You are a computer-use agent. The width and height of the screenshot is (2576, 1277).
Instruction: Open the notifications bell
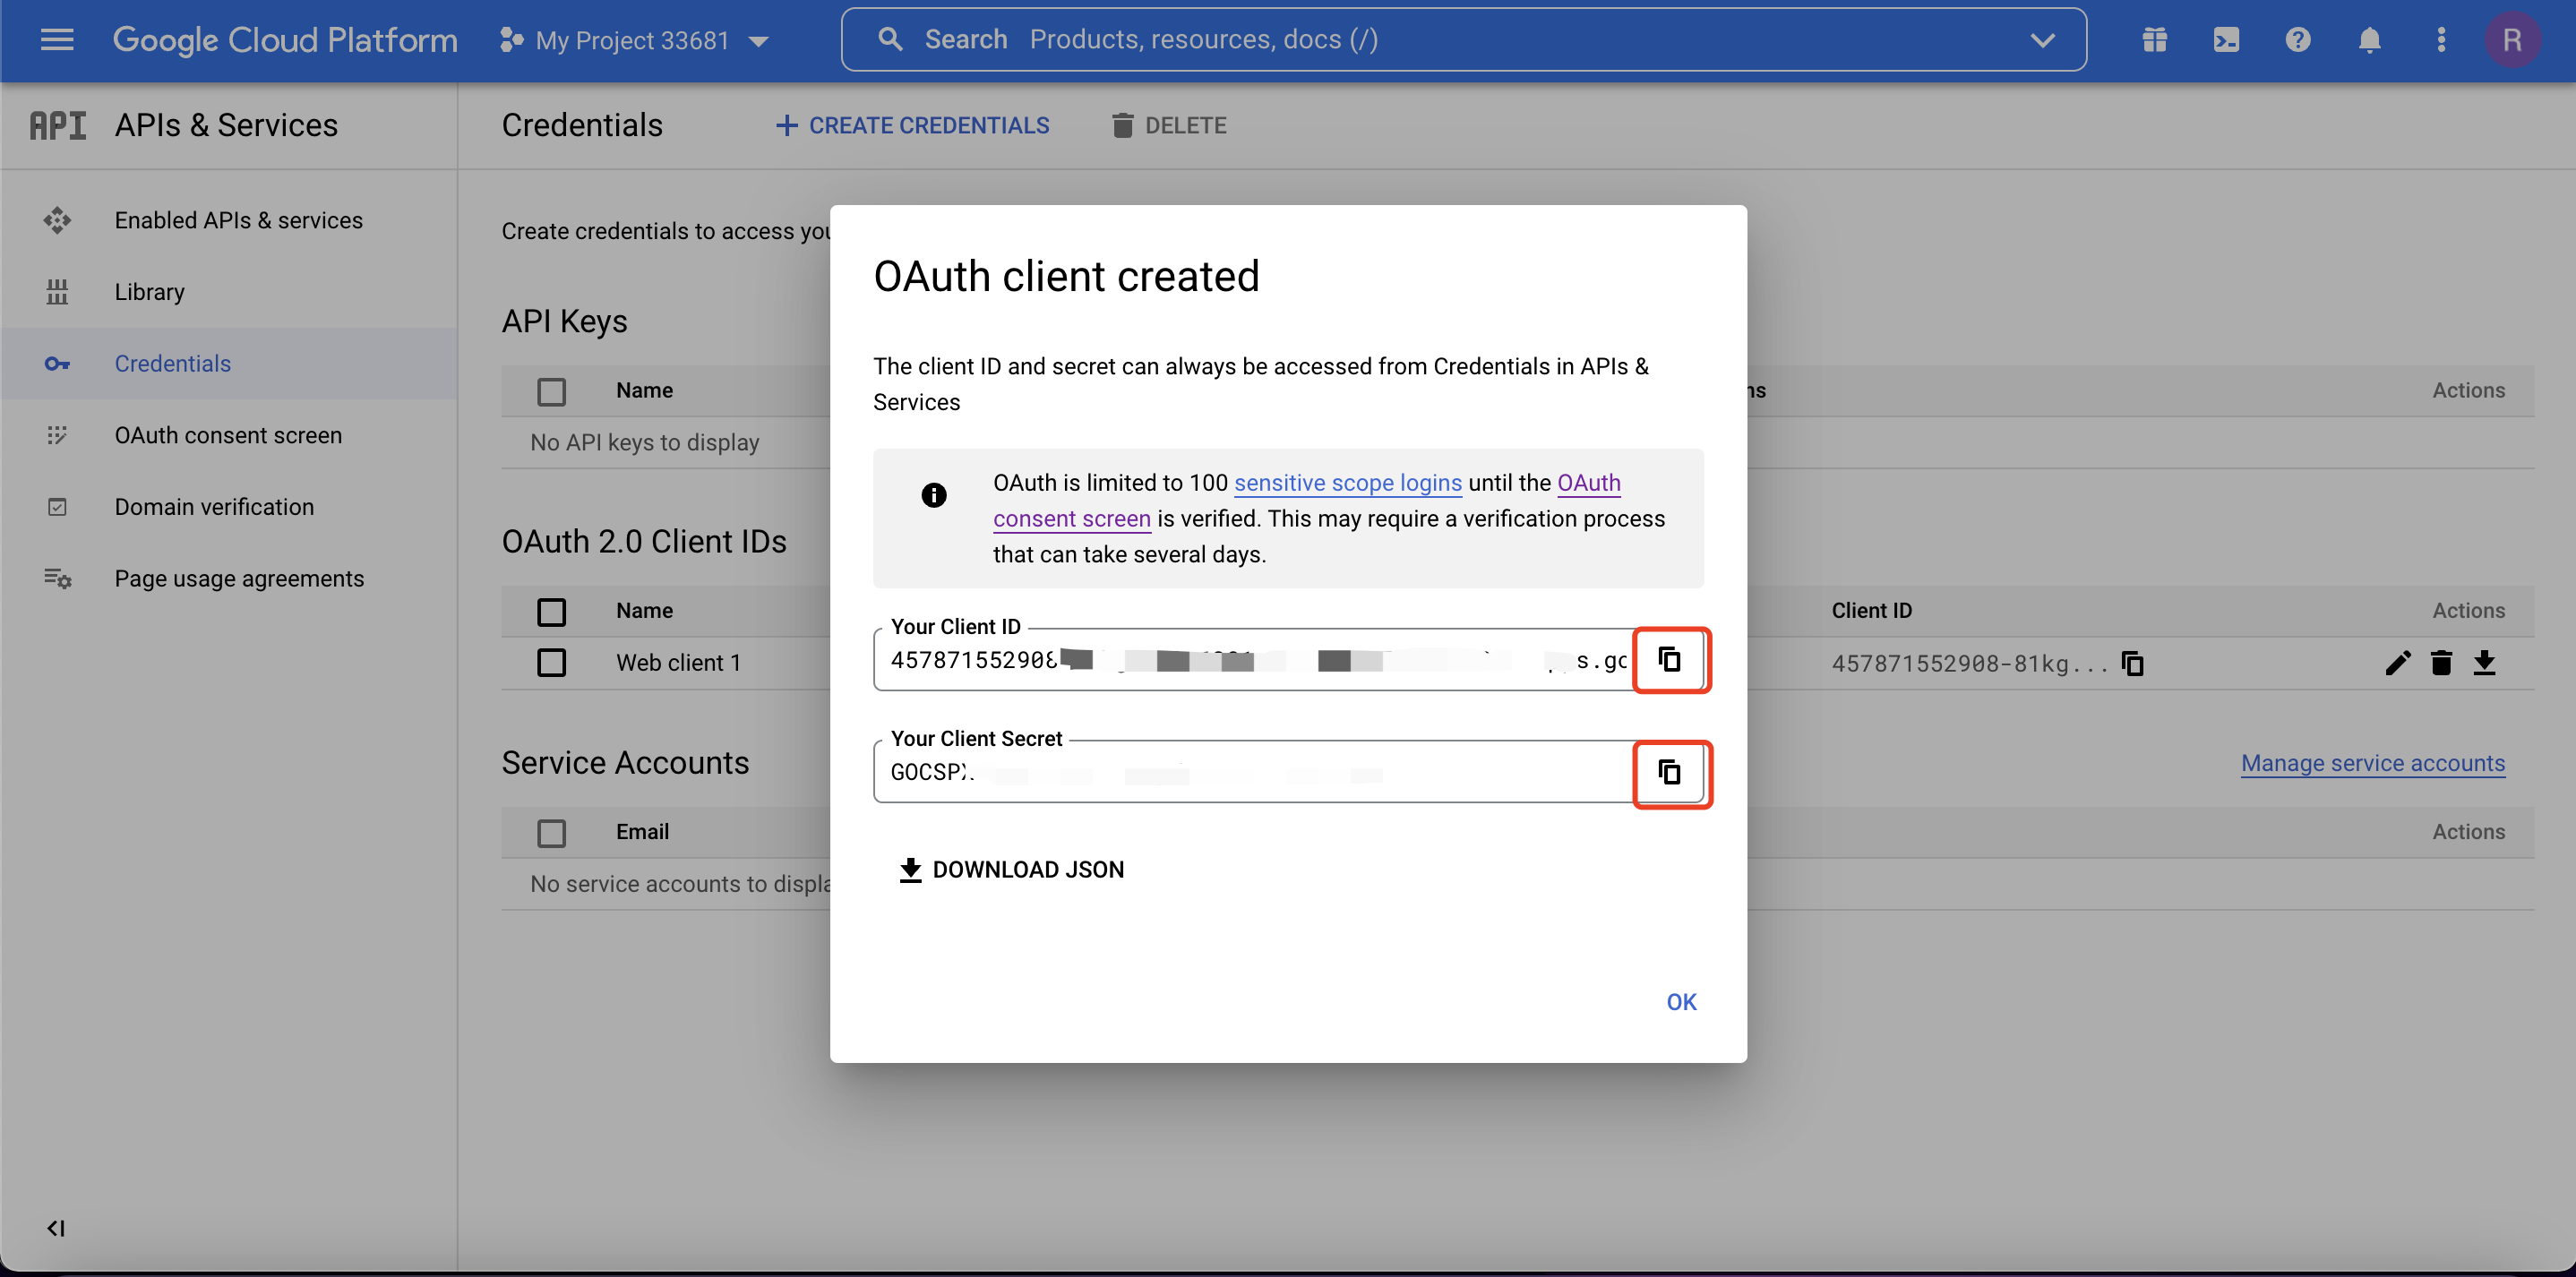point(2369,40)
